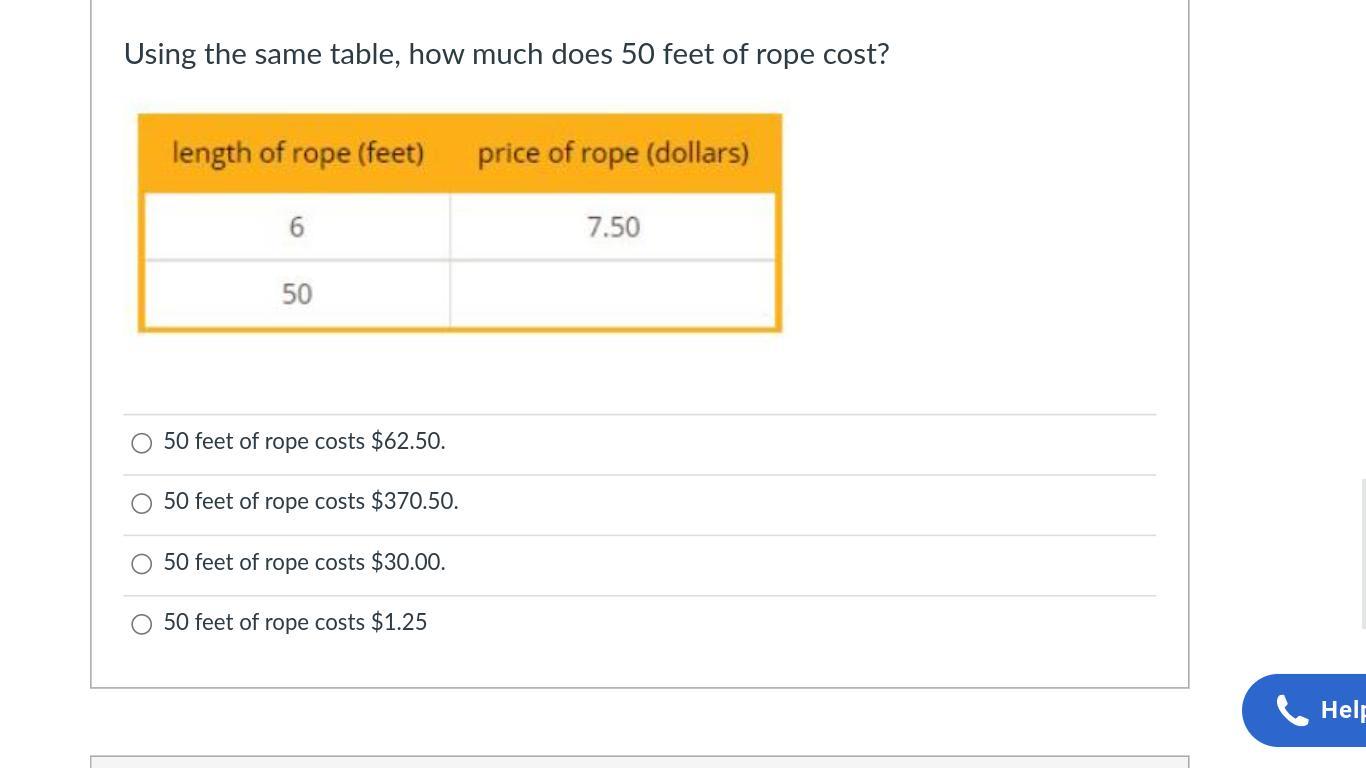Click the table cell showing 6
The image size is (1366, 768).
297,227
